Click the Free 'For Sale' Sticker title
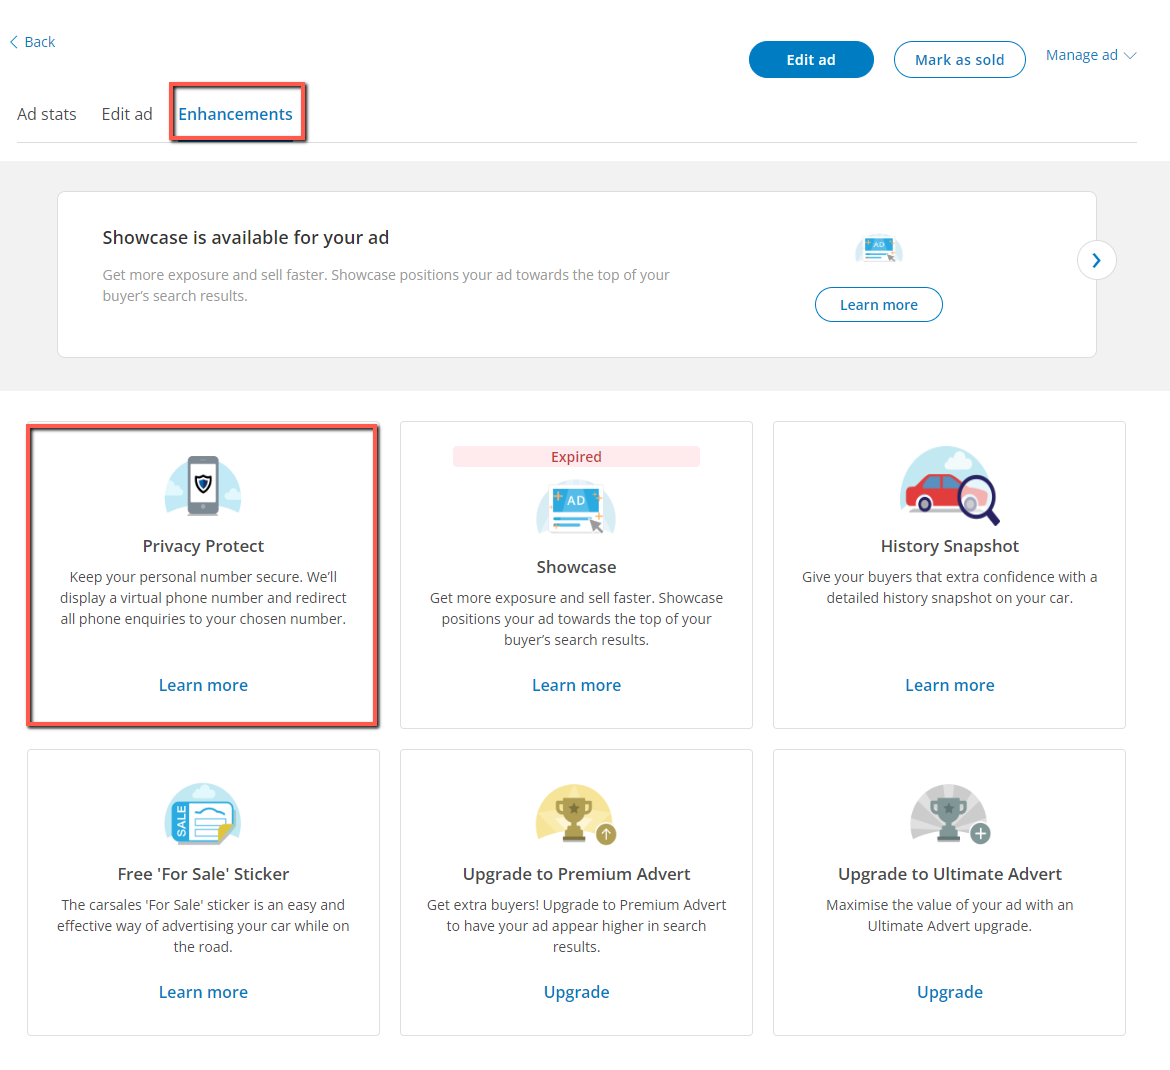 (x=203, y=874)
